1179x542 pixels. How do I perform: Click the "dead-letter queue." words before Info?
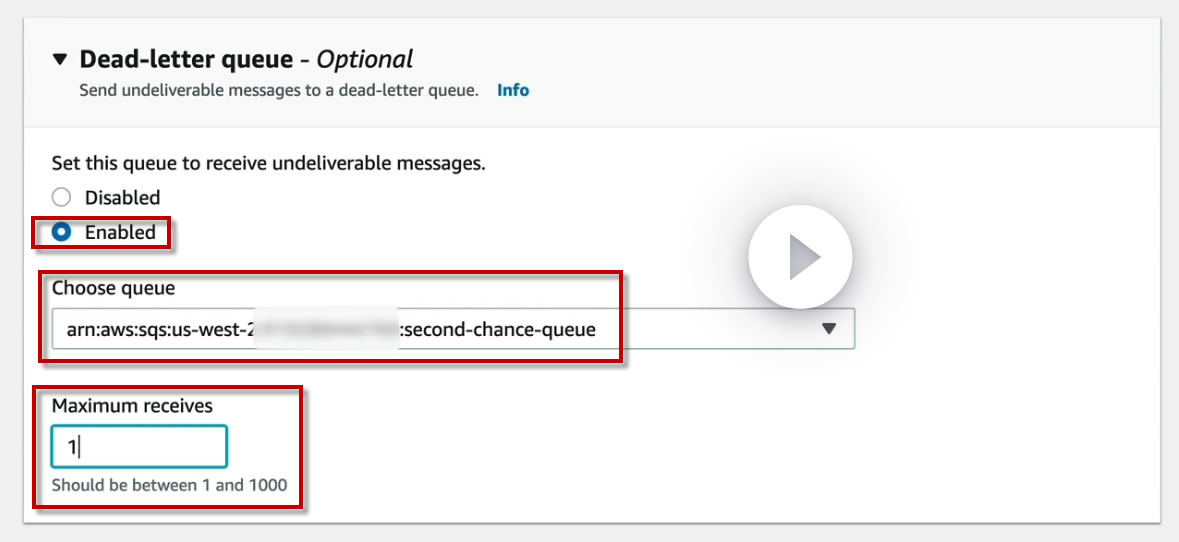click(x=422, y=90)
